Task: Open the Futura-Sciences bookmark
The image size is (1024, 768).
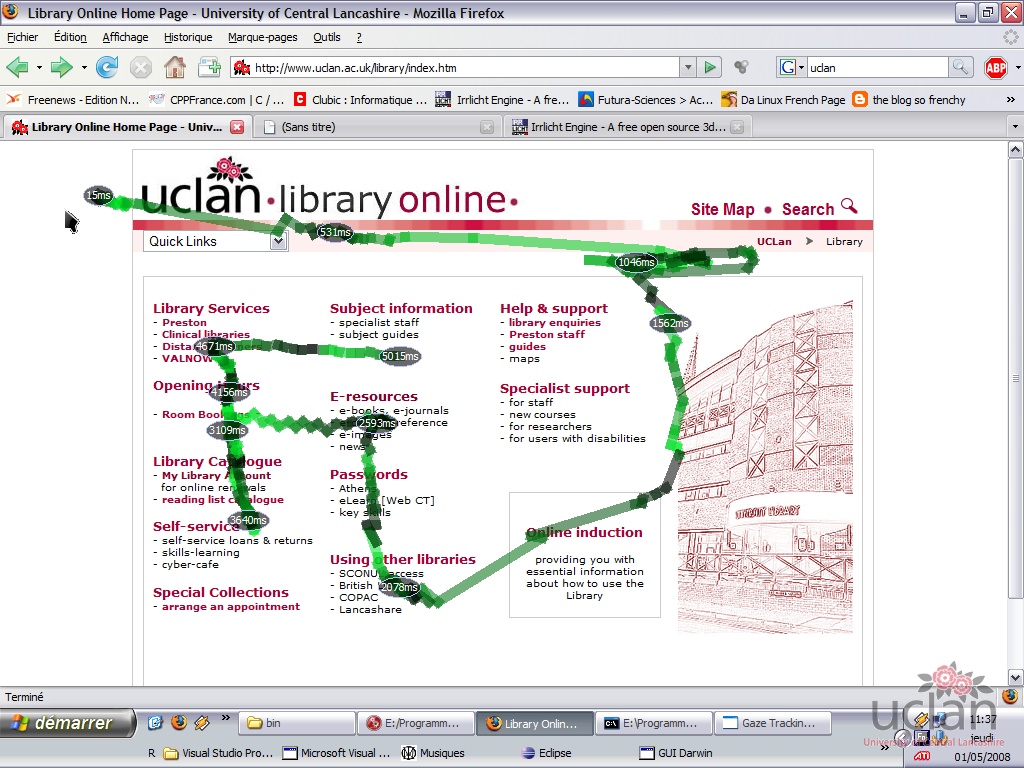Action: pos(646,99)
